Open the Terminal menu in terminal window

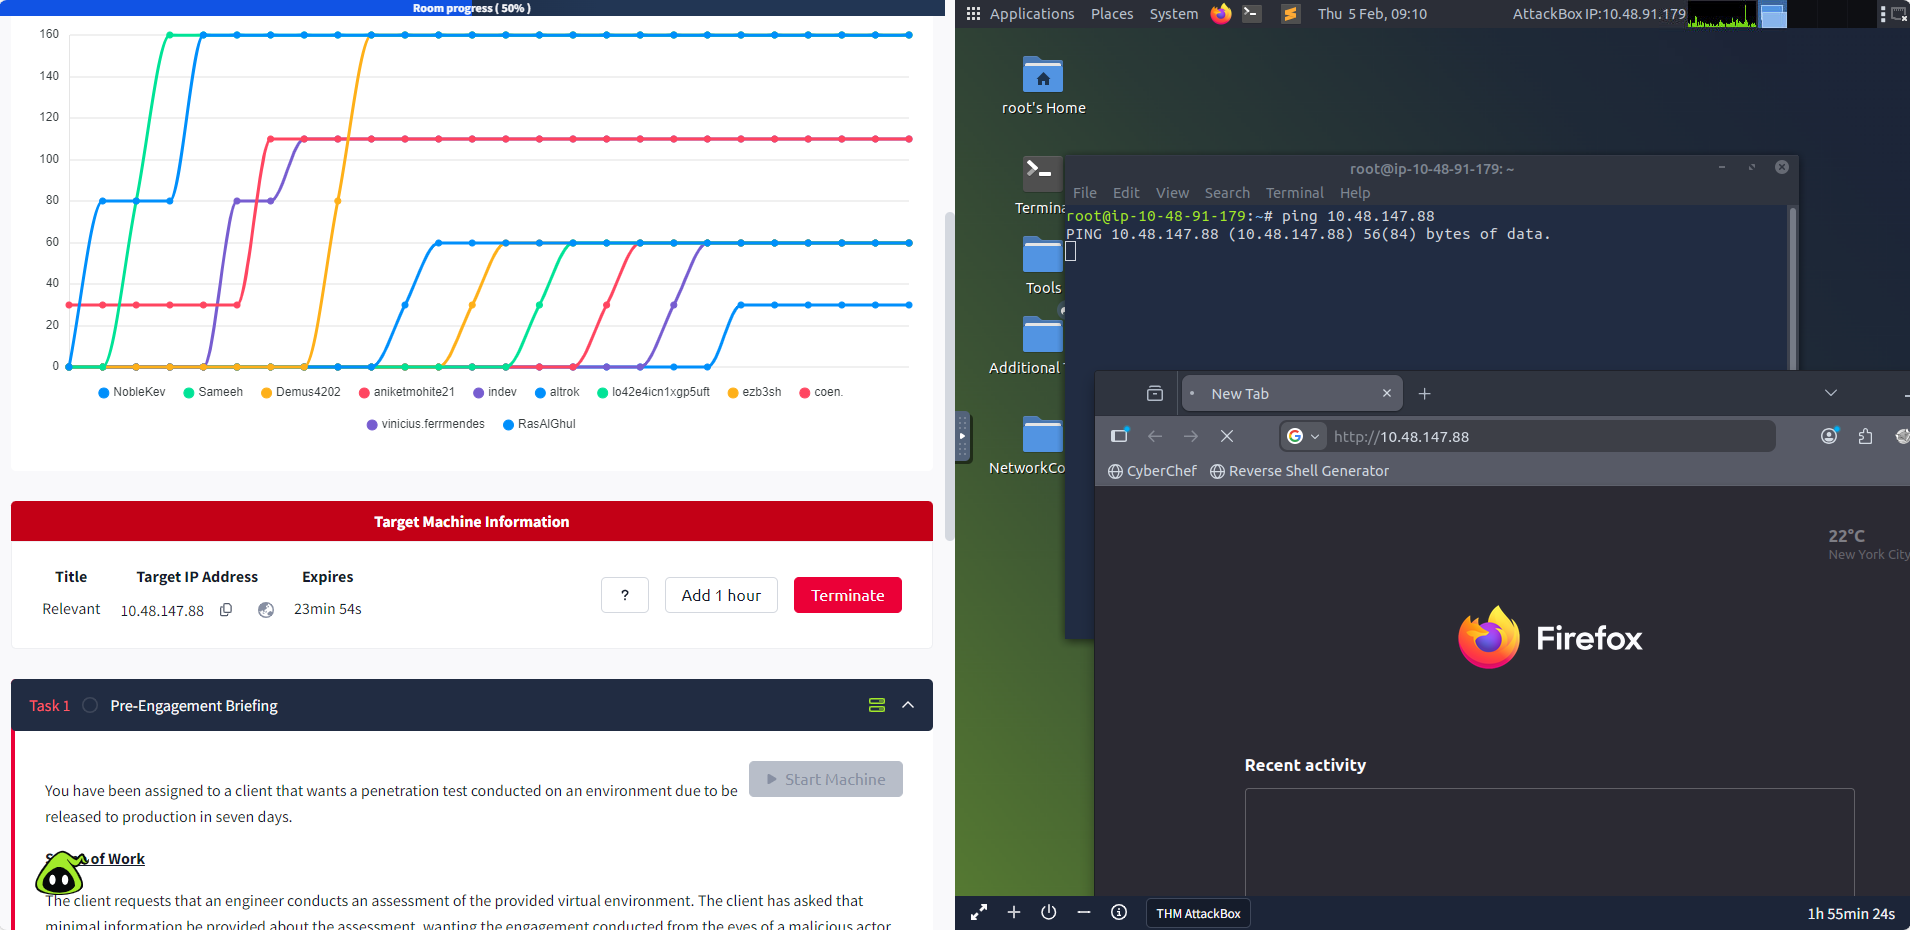[x=1294, y=193]
